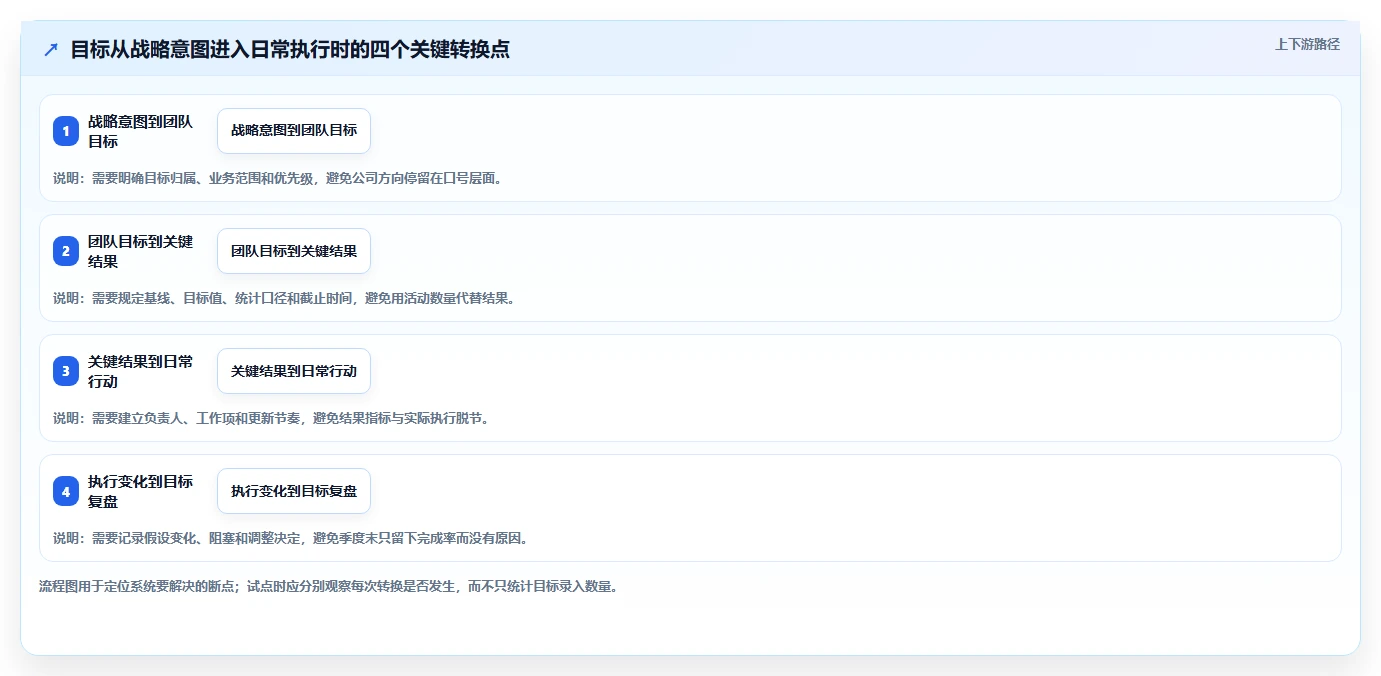
Task: Click the number 2 step badge
Action: coord(66,251)
